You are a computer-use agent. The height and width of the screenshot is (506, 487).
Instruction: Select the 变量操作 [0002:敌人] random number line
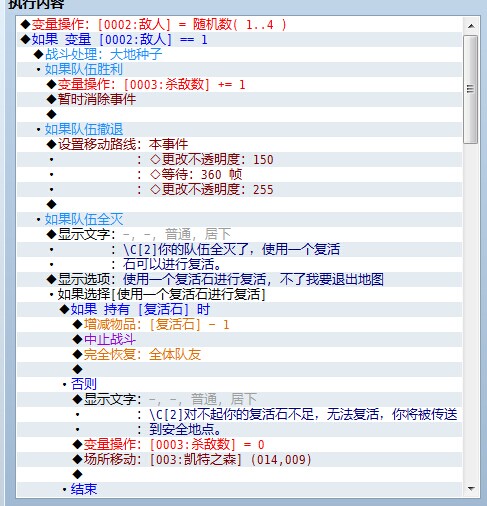239,25
